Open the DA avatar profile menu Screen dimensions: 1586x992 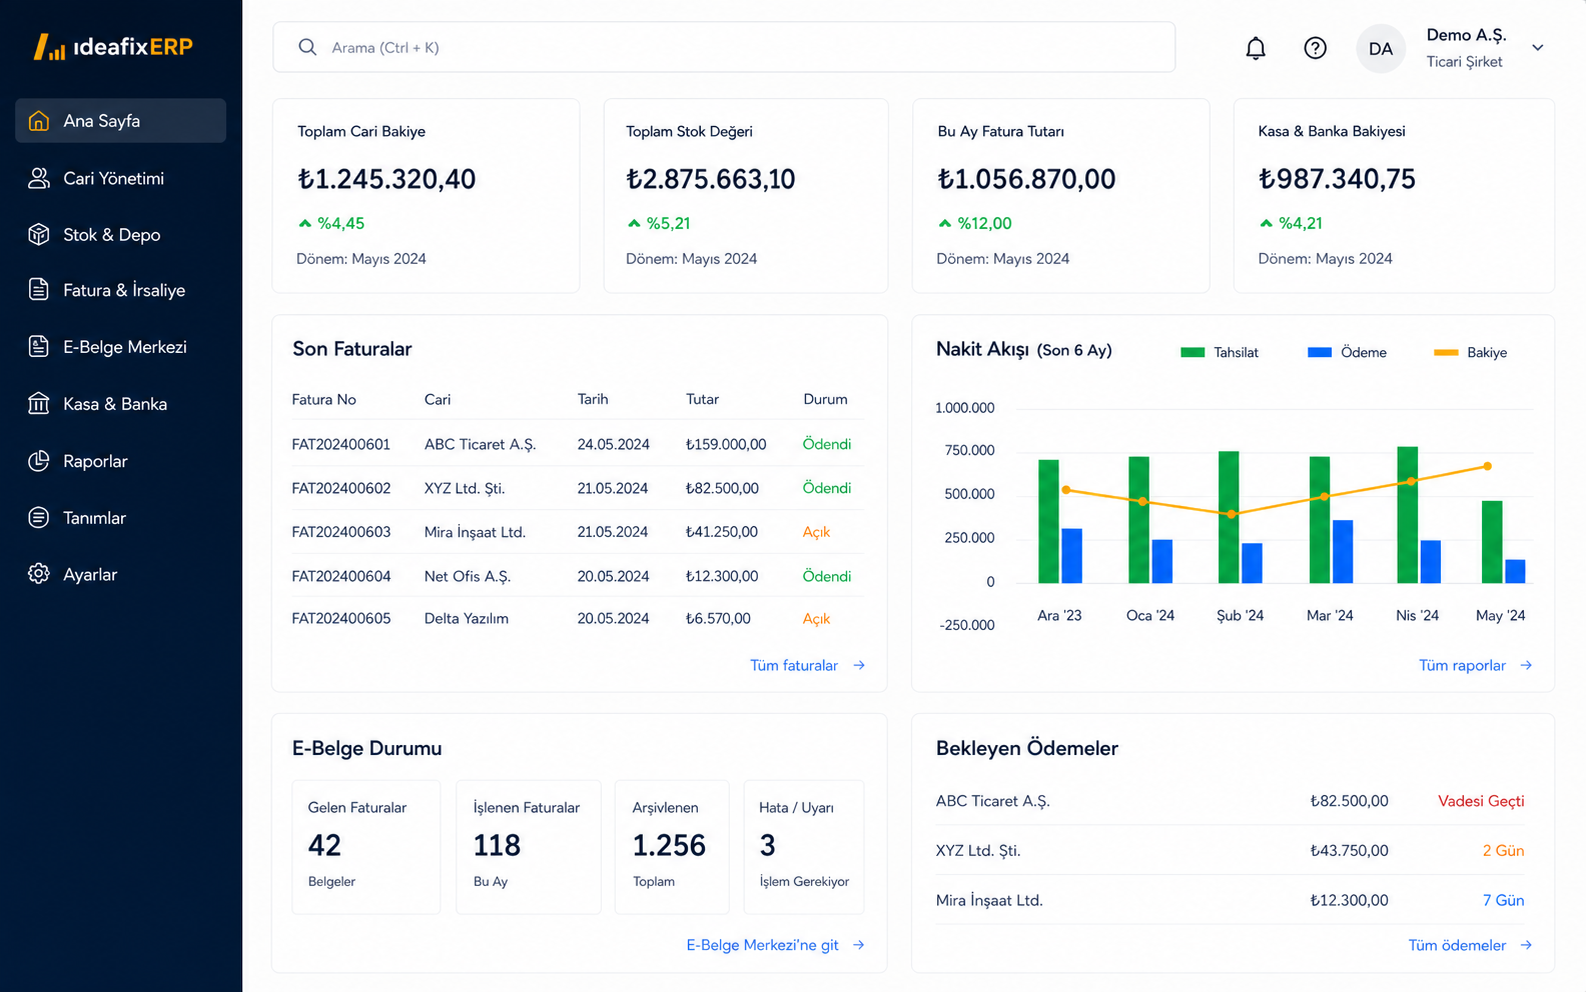tap(1381, 48)
